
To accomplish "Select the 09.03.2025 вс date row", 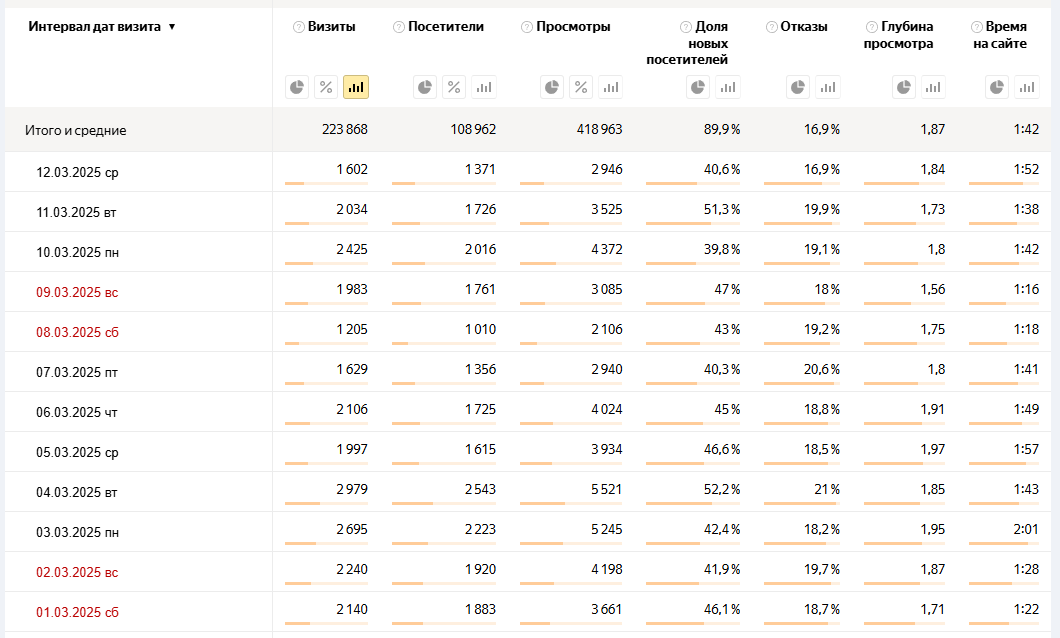I will pos(77,292).
